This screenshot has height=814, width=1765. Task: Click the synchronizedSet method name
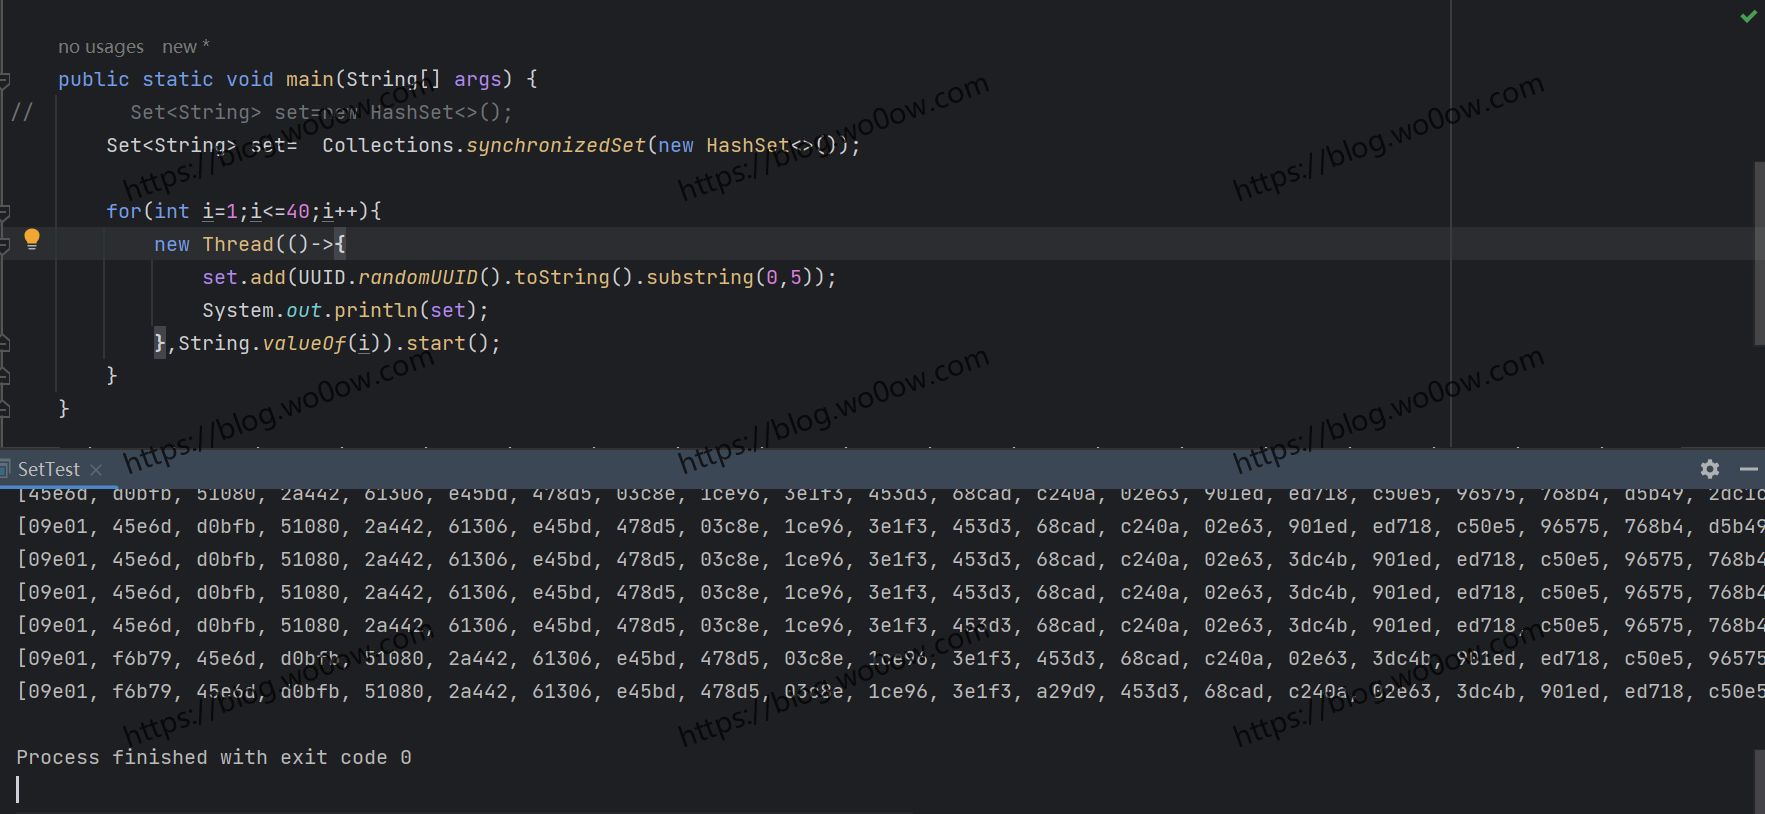(x=555, y=145)
